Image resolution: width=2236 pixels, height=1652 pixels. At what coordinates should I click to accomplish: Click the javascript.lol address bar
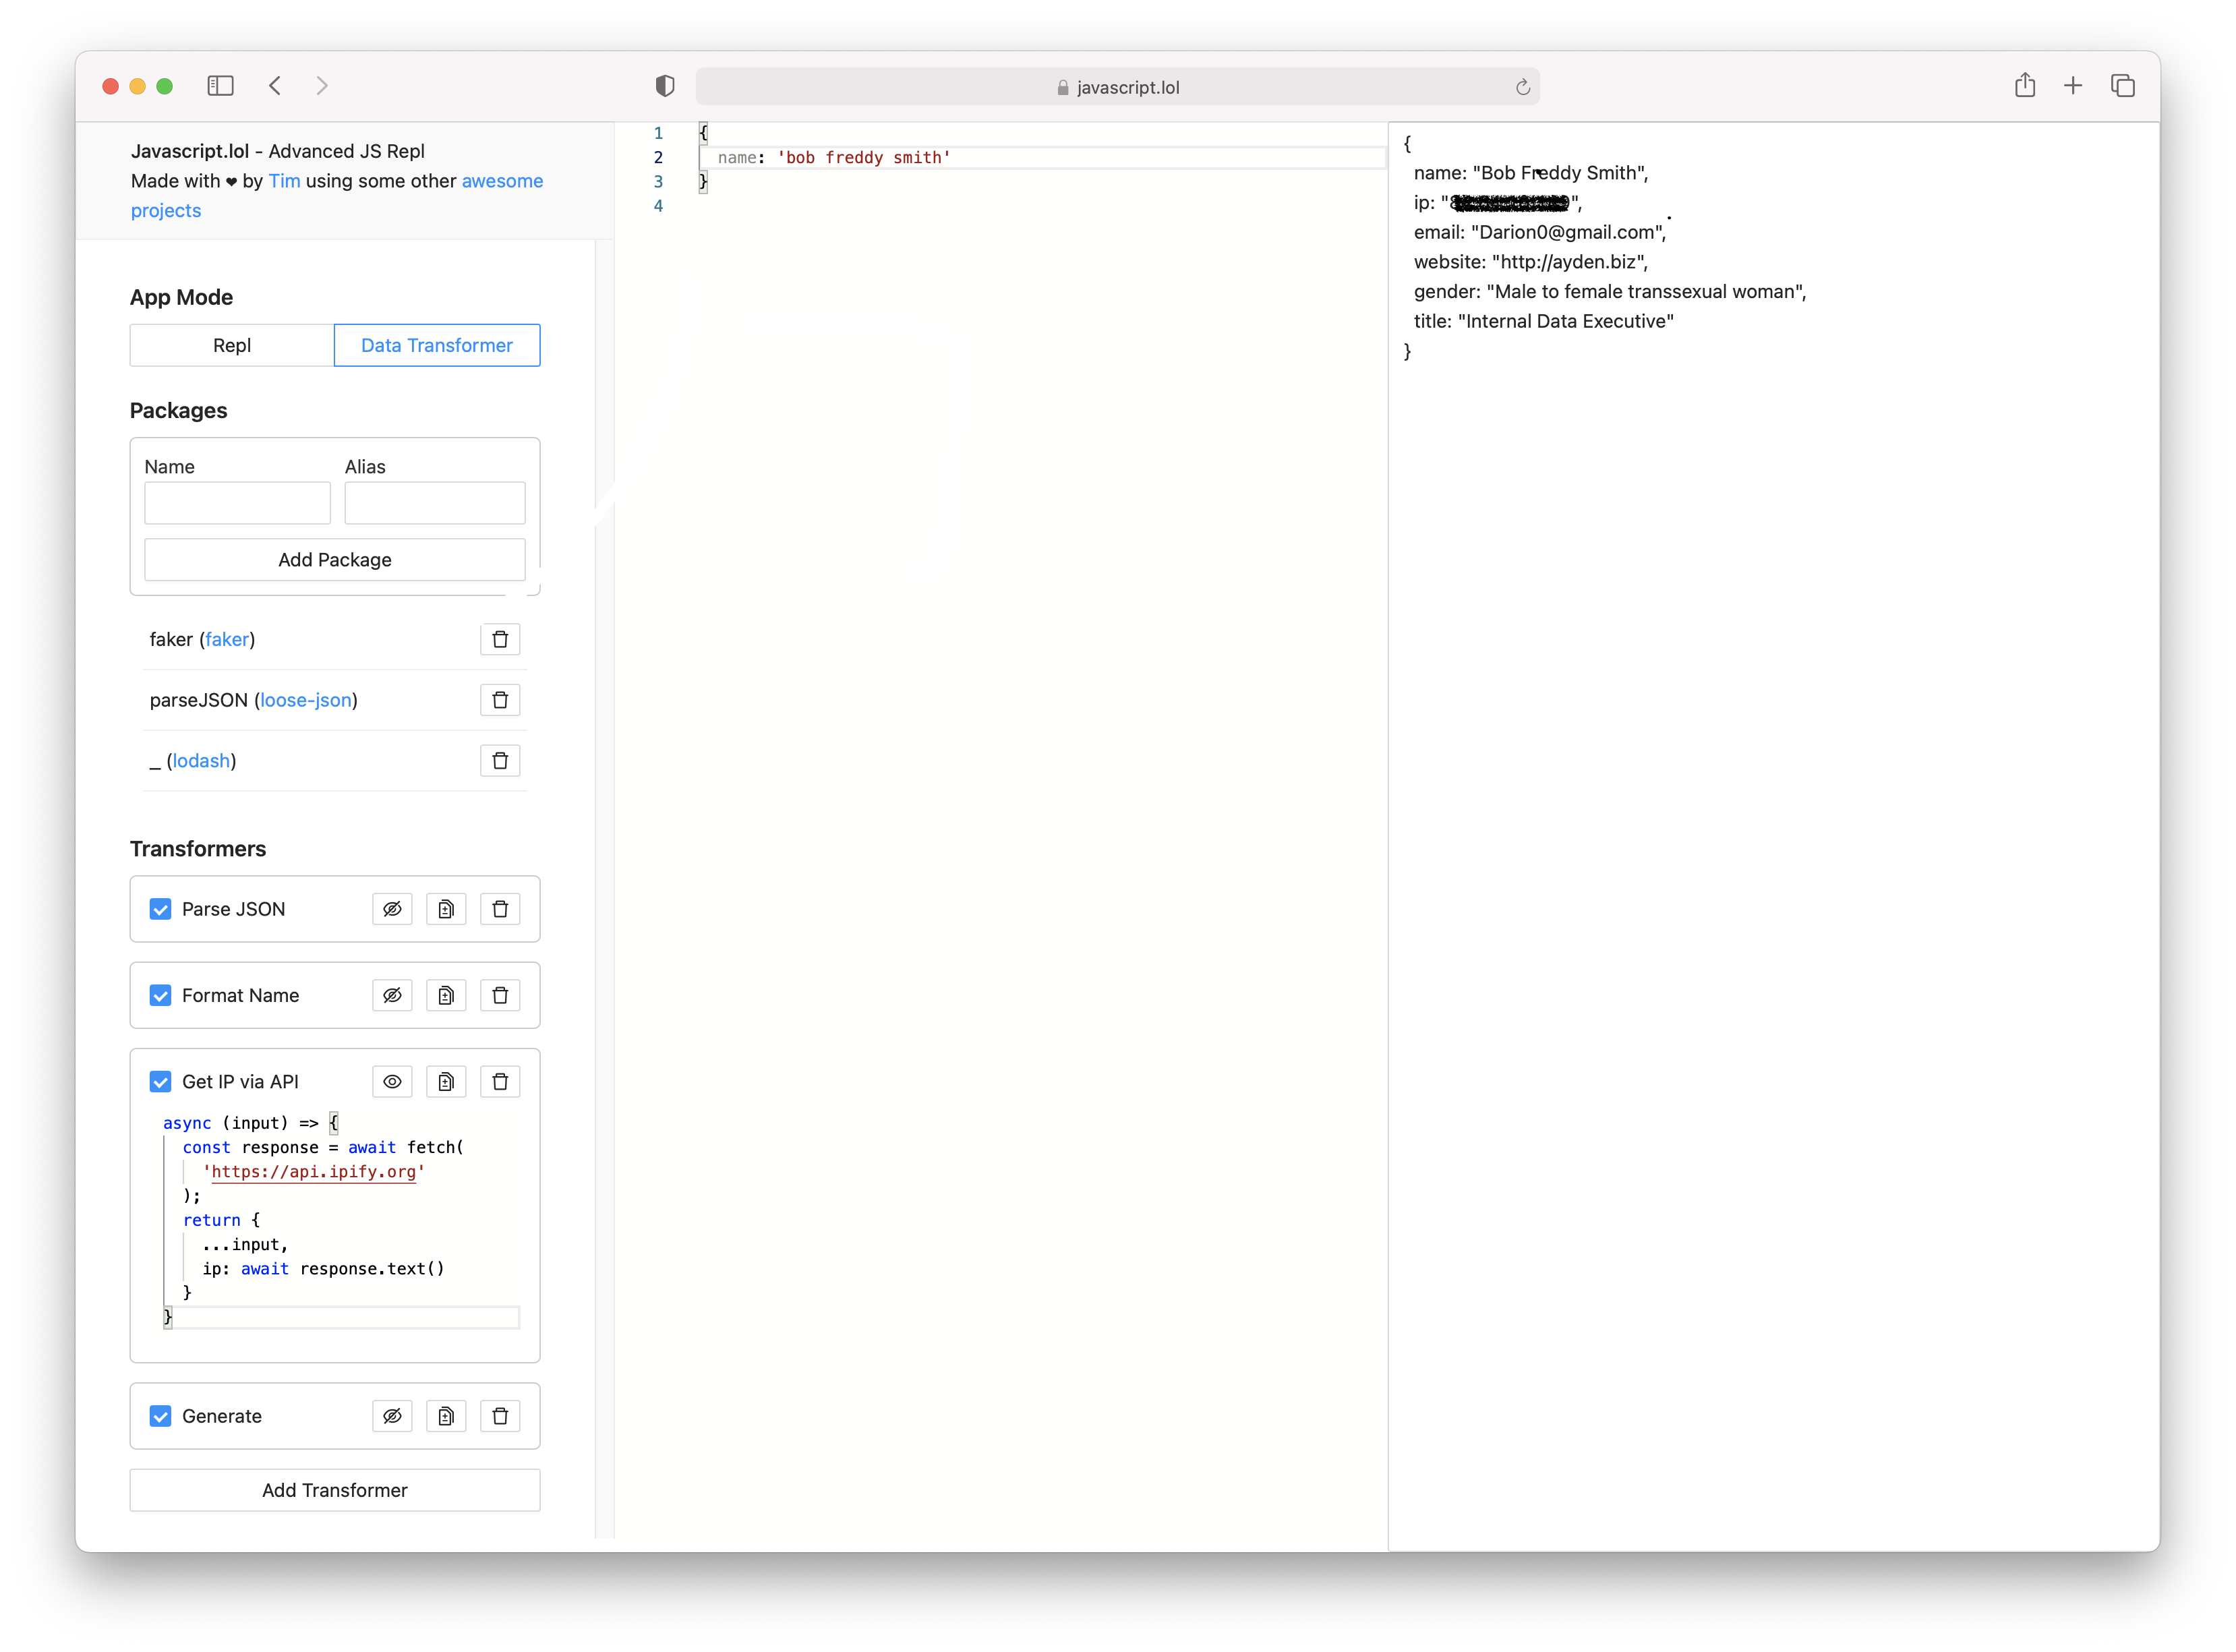point(1117,87)
